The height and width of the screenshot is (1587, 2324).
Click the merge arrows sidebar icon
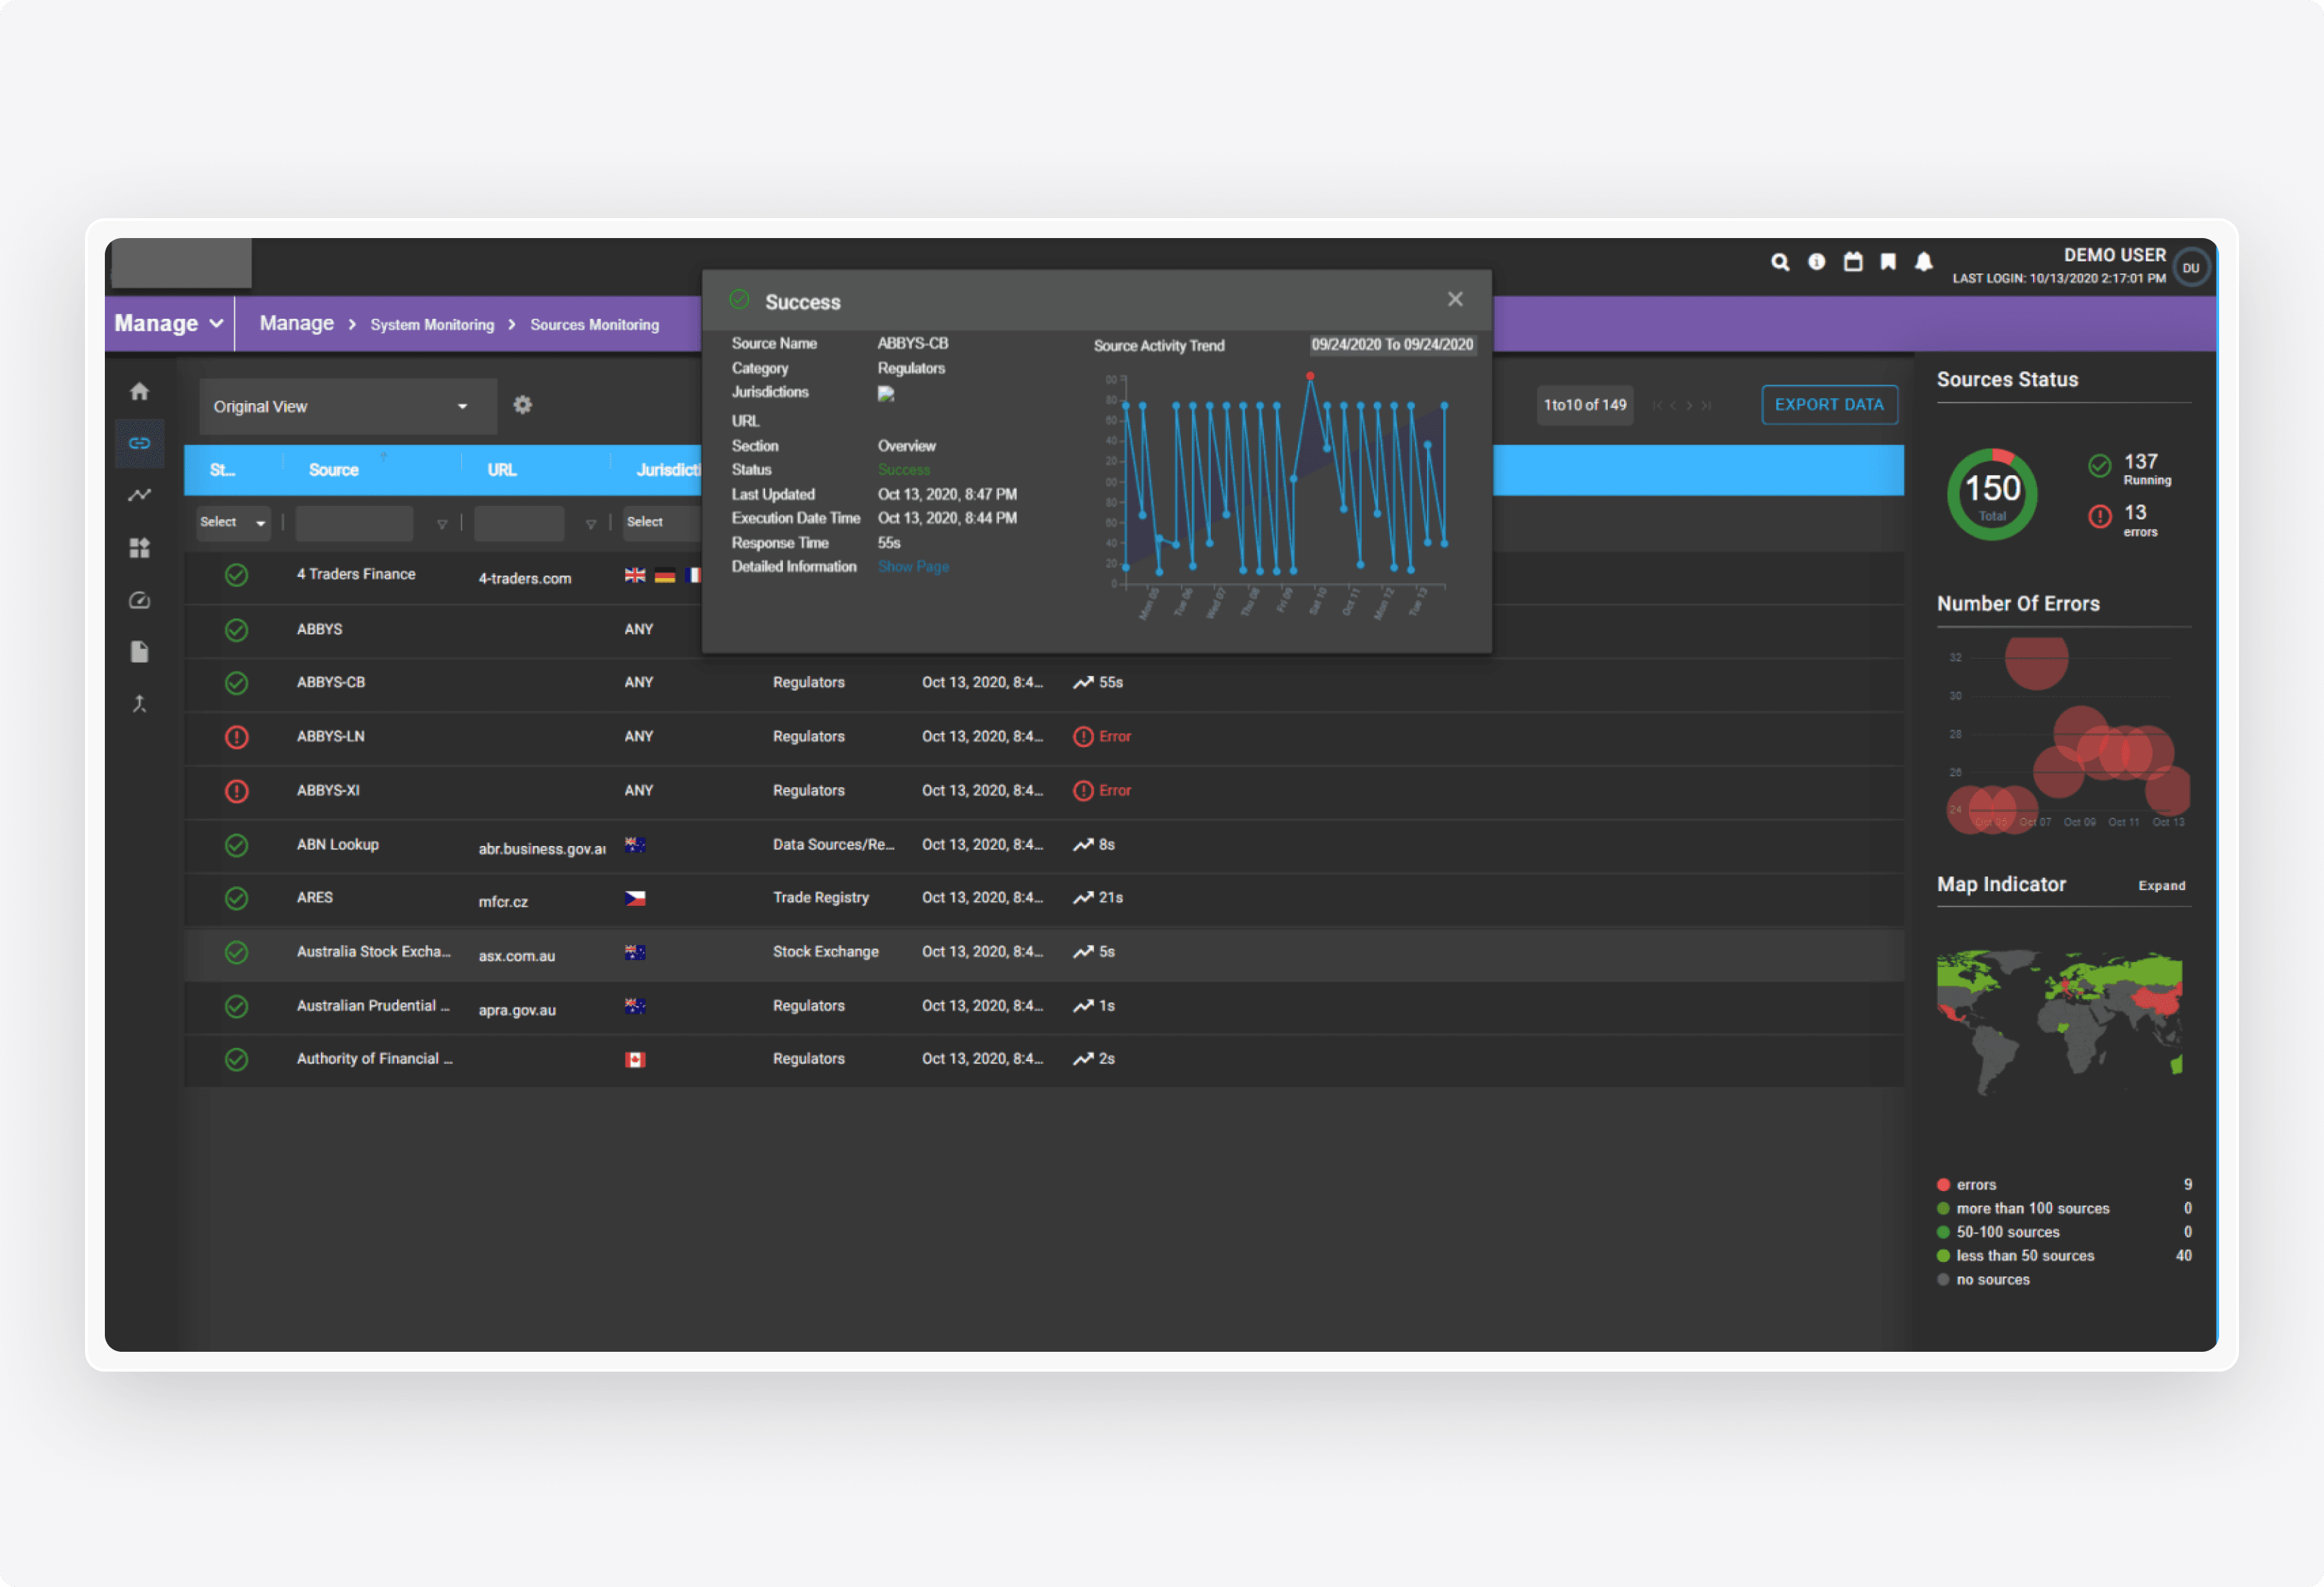pos(139,704)
